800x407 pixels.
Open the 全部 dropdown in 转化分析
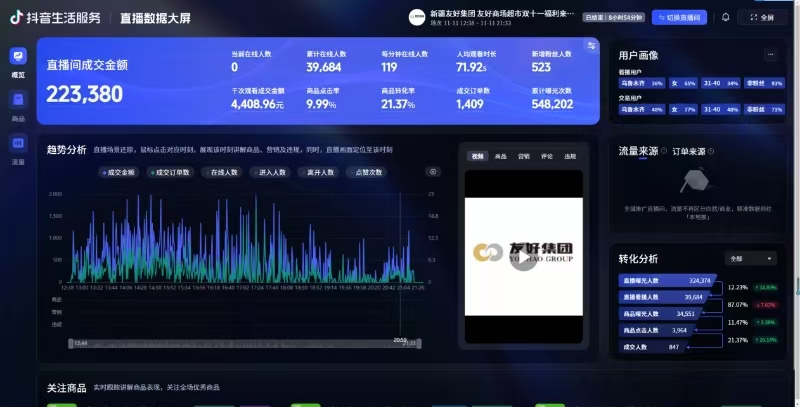pos(751,259)
